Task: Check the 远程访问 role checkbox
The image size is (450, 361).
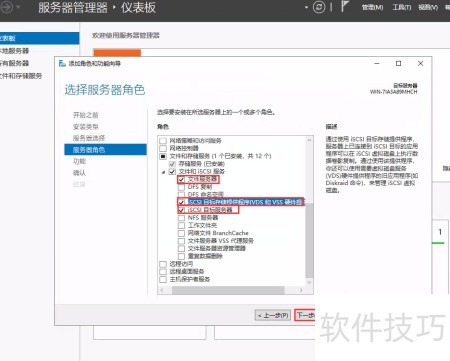Action: [163, 264]
